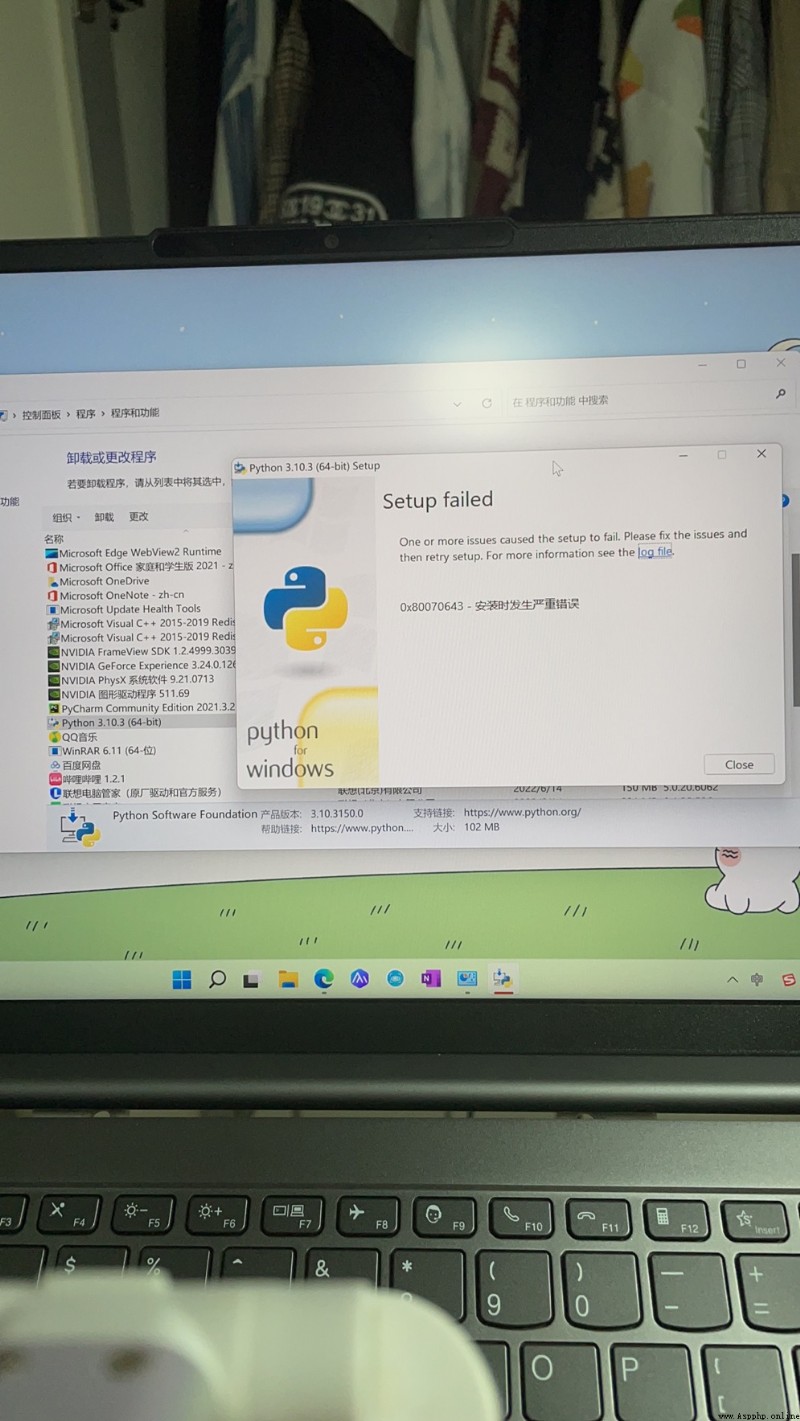Select PyCharm Community Edition 2021.3.2 entry

coord(140,708)
